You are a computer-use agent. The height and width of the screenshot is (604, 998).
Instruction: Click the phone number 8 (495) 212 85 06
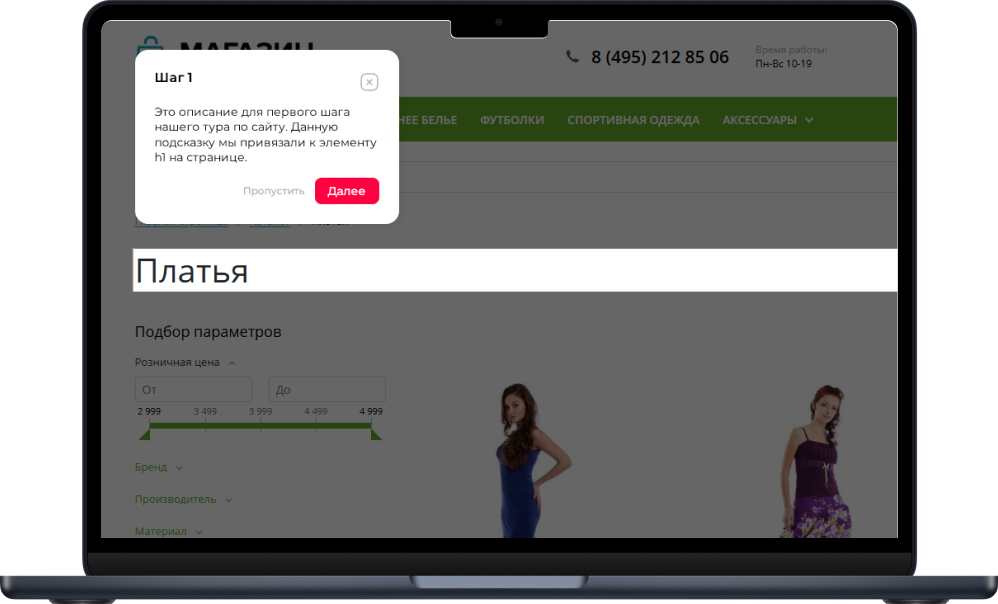pos(659,57)
